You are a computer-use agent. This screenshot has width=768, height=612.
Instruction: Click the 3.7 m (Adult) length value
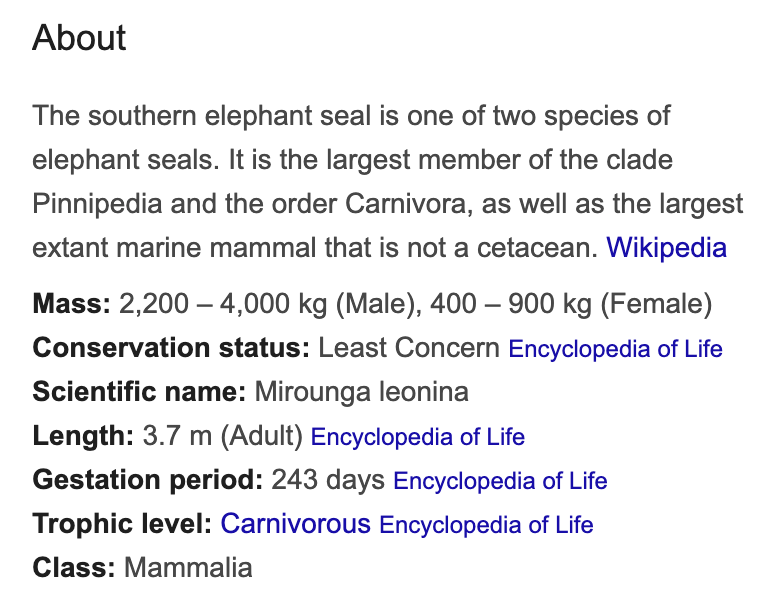point(224,436)
